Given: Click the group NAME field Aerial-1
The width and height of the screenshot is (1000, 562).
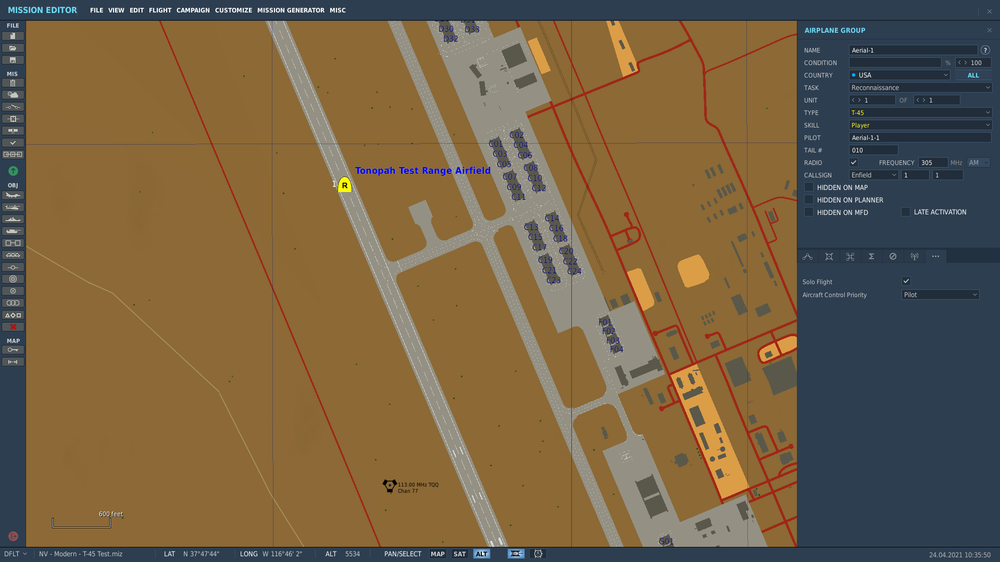Looking at the screenshot, I should [x=913, y=50].
